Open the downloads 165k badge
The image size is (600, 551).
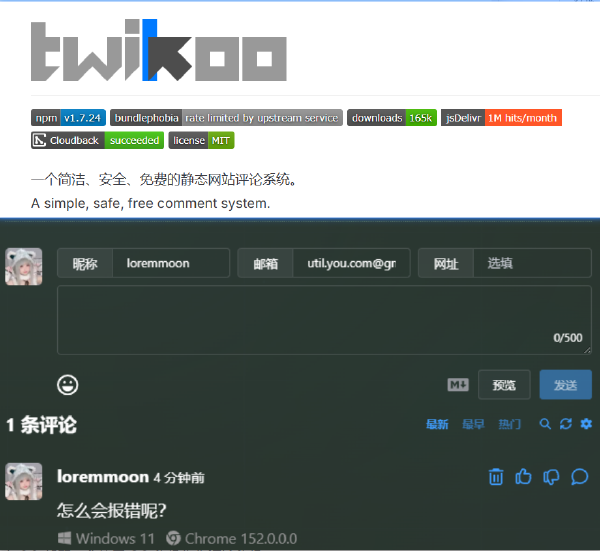click(x=392, y=118)
